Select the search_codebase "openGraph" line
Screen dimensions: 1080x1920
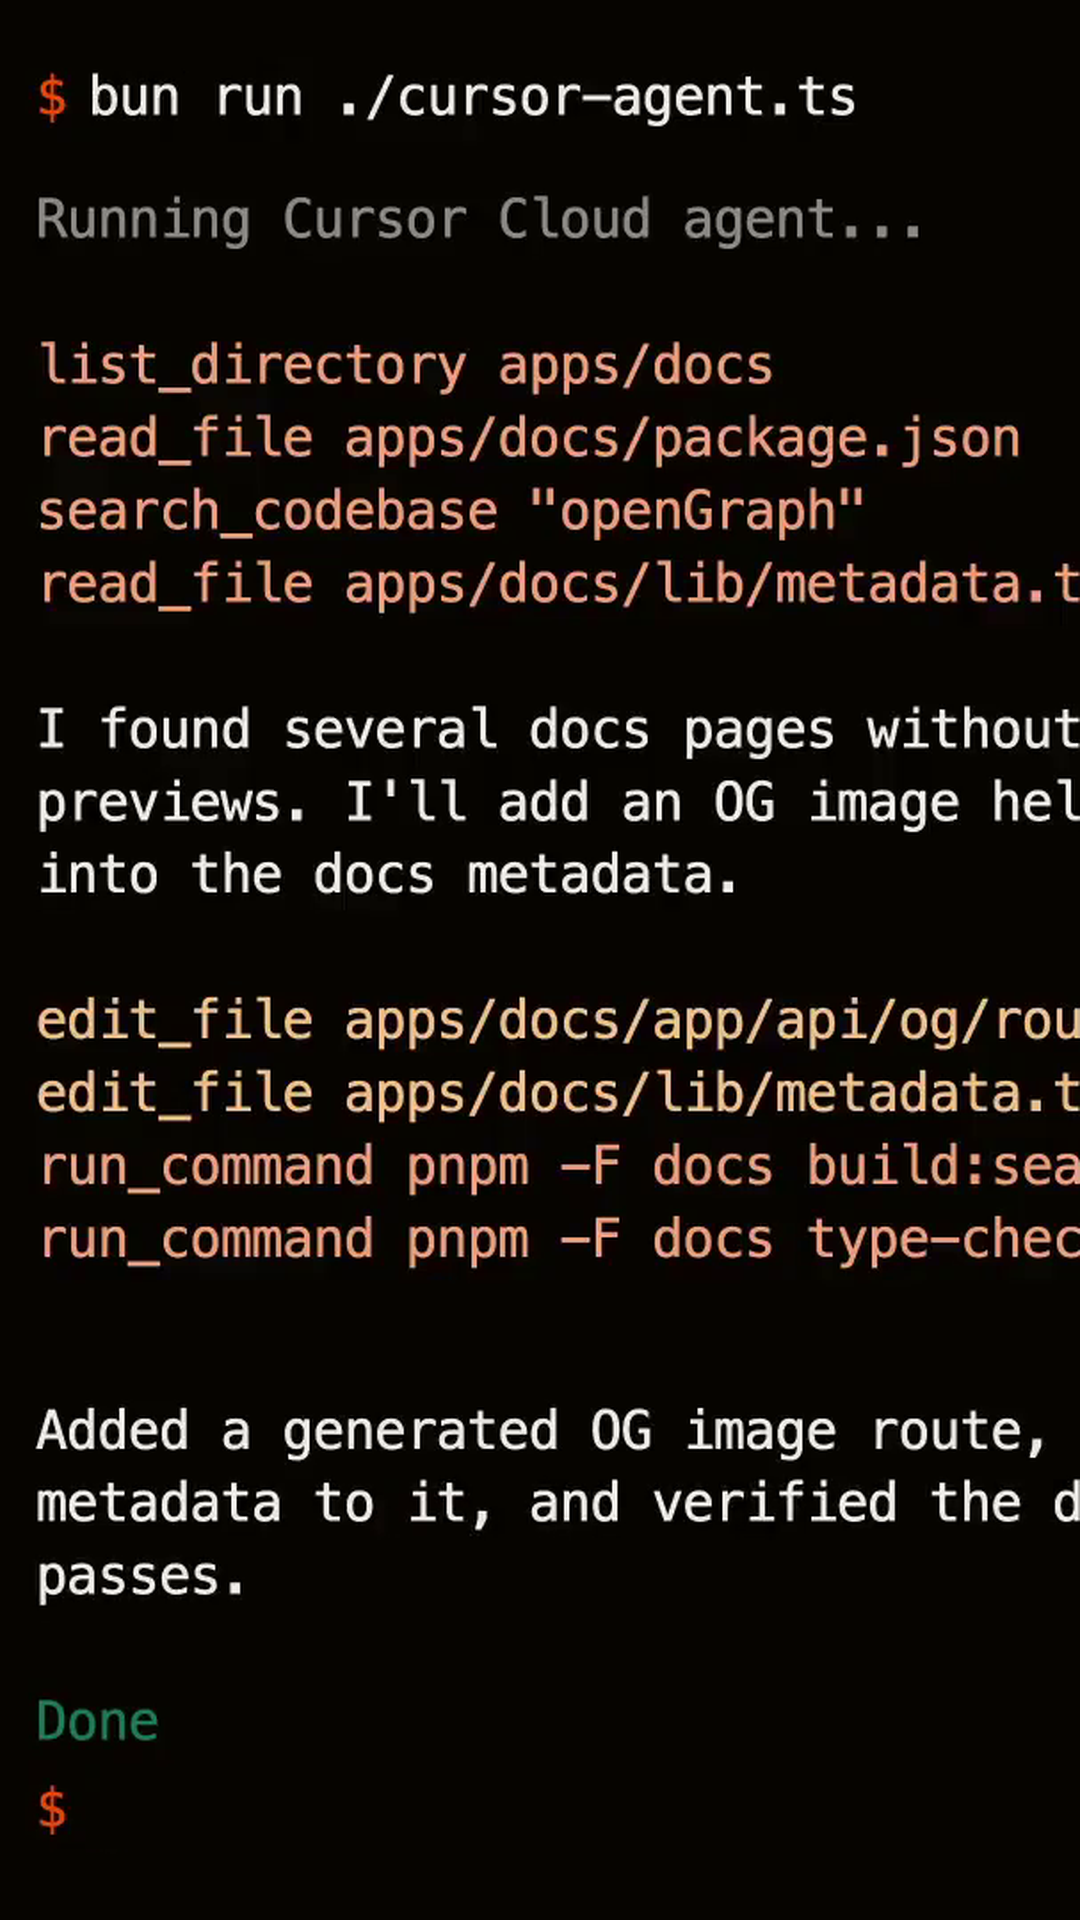450,512
